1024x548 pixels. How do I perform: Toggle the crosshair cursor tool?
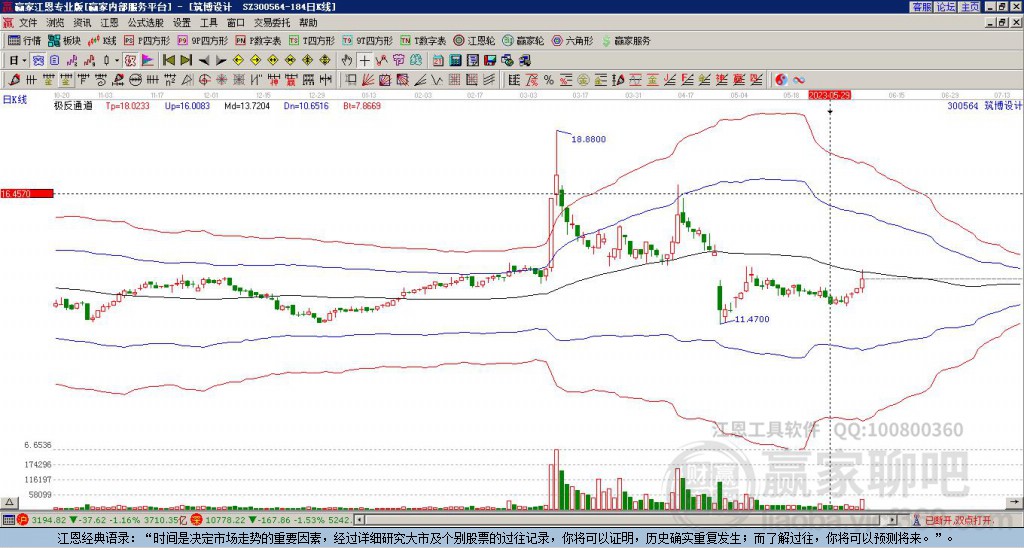364,61
